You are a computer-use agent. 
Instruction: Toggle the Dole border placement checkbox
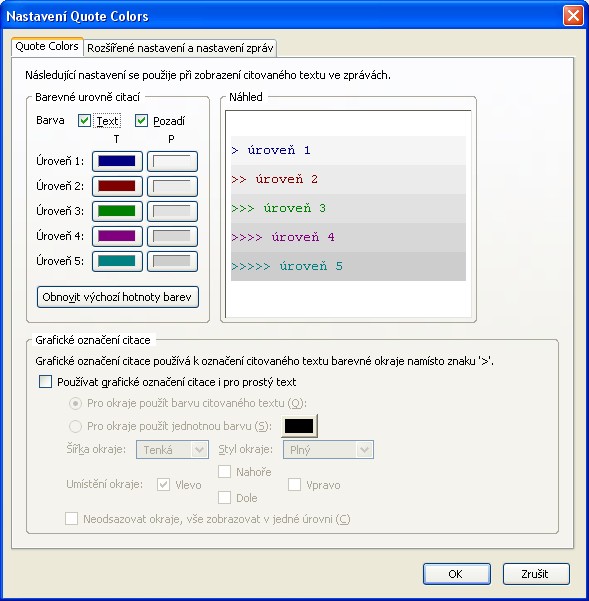pyautogui.click(x=225, y=498)
